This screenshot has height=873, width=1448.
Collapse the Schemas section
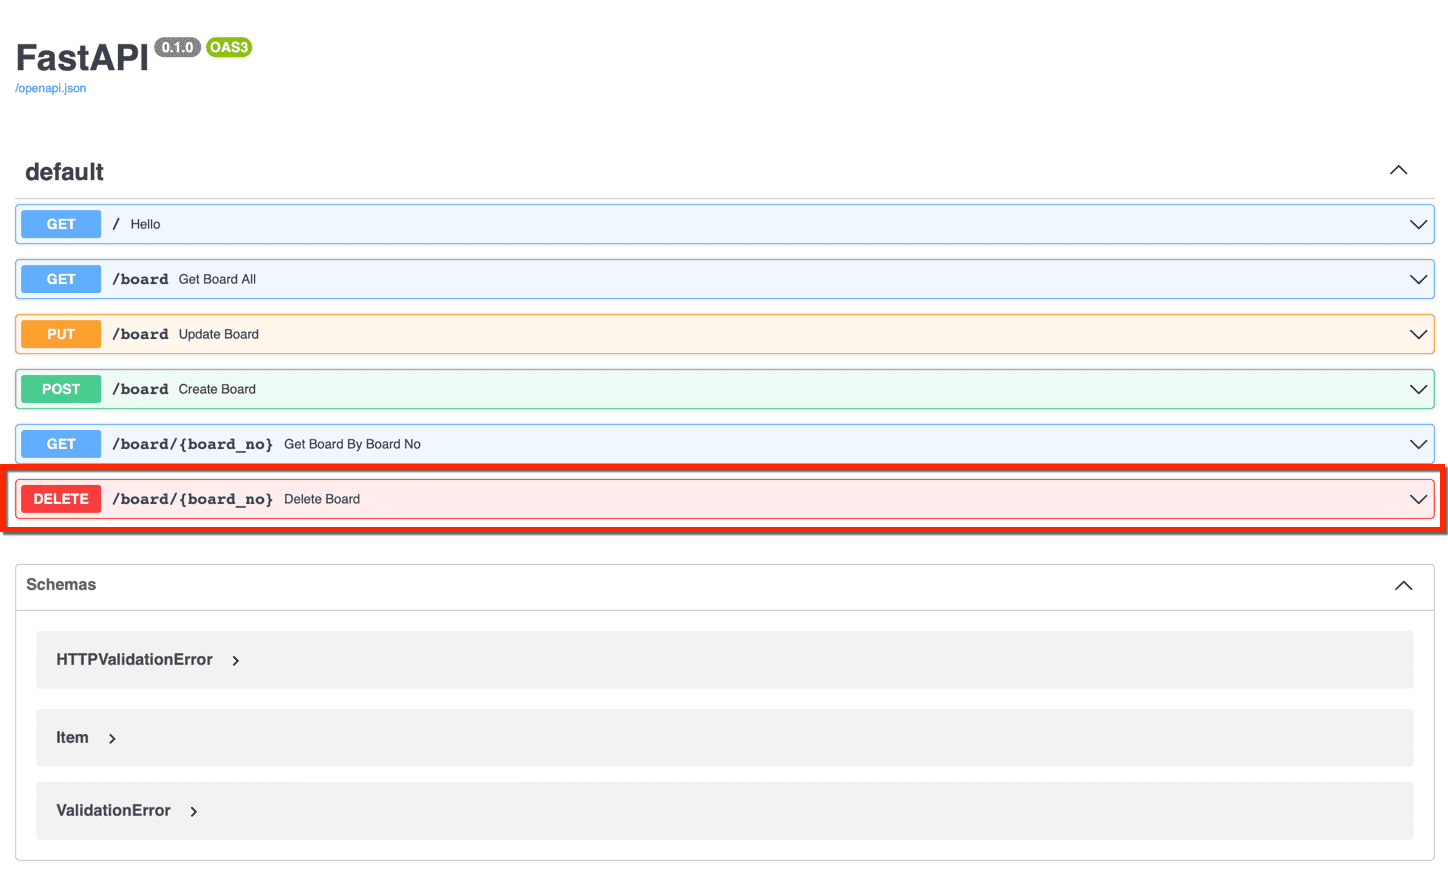(1403, 586)
